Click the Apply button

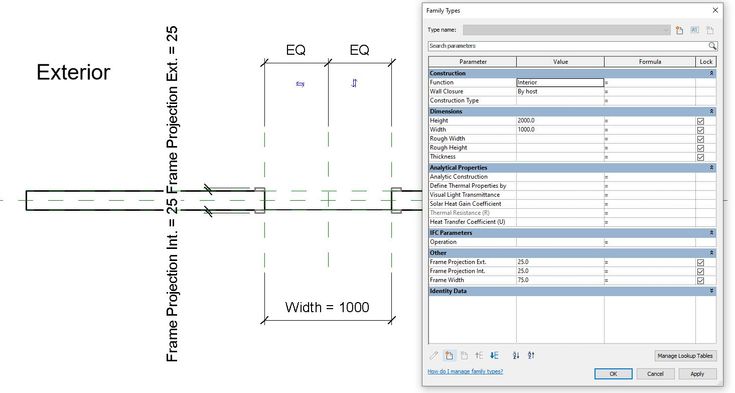pyautogui.click(x=697, y=374)
